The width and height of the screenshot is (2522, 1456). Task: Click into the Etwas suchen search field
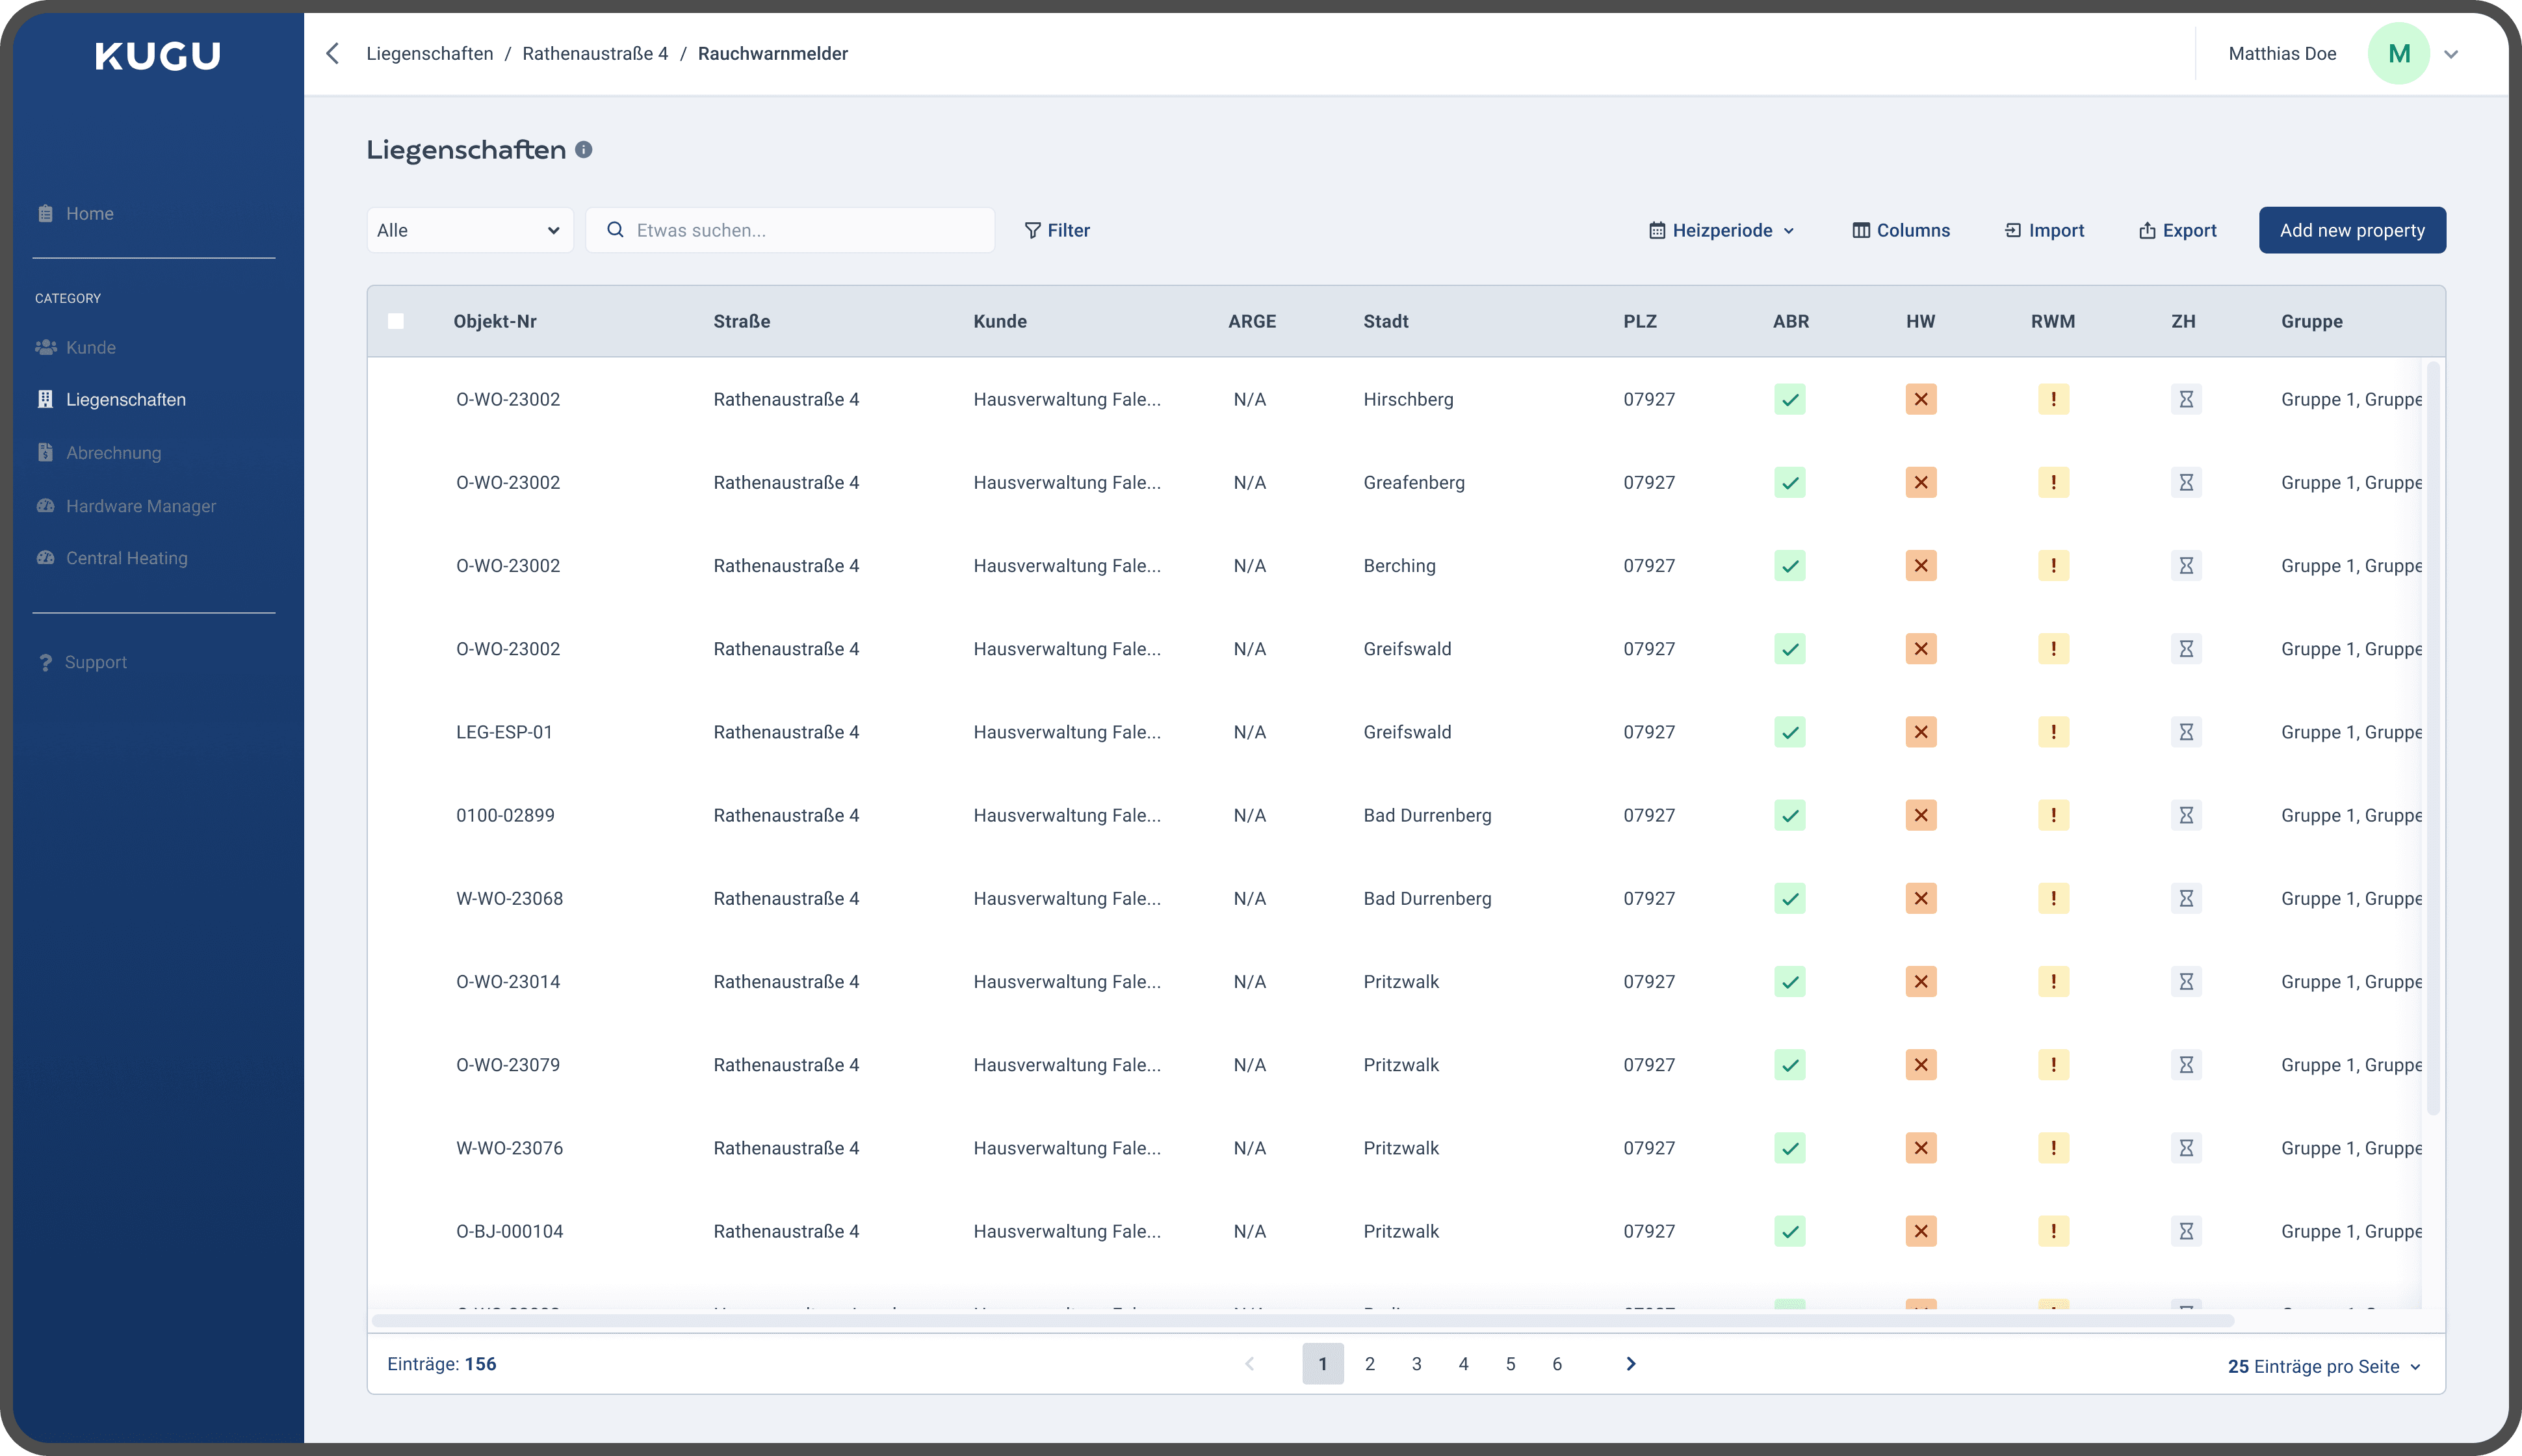(800, 231)
